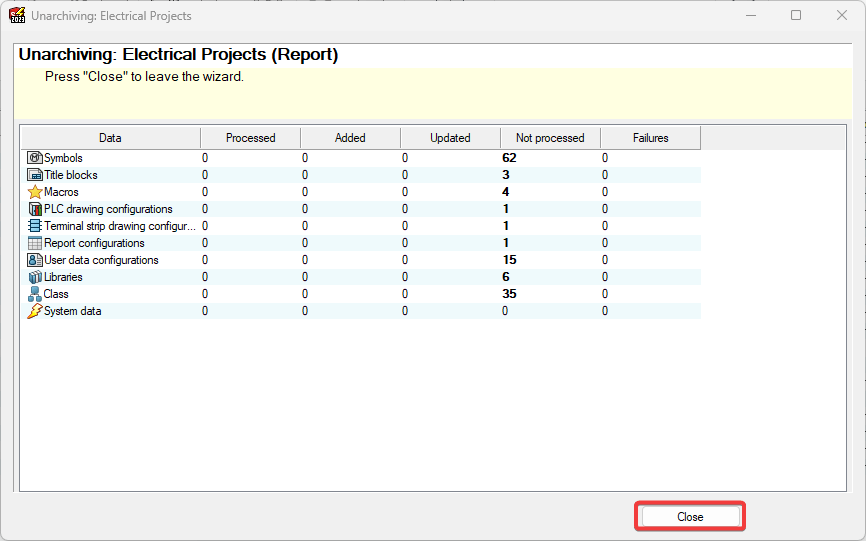Click the Macros star icon
Viewport: 866px width, 541px height.
35,192
